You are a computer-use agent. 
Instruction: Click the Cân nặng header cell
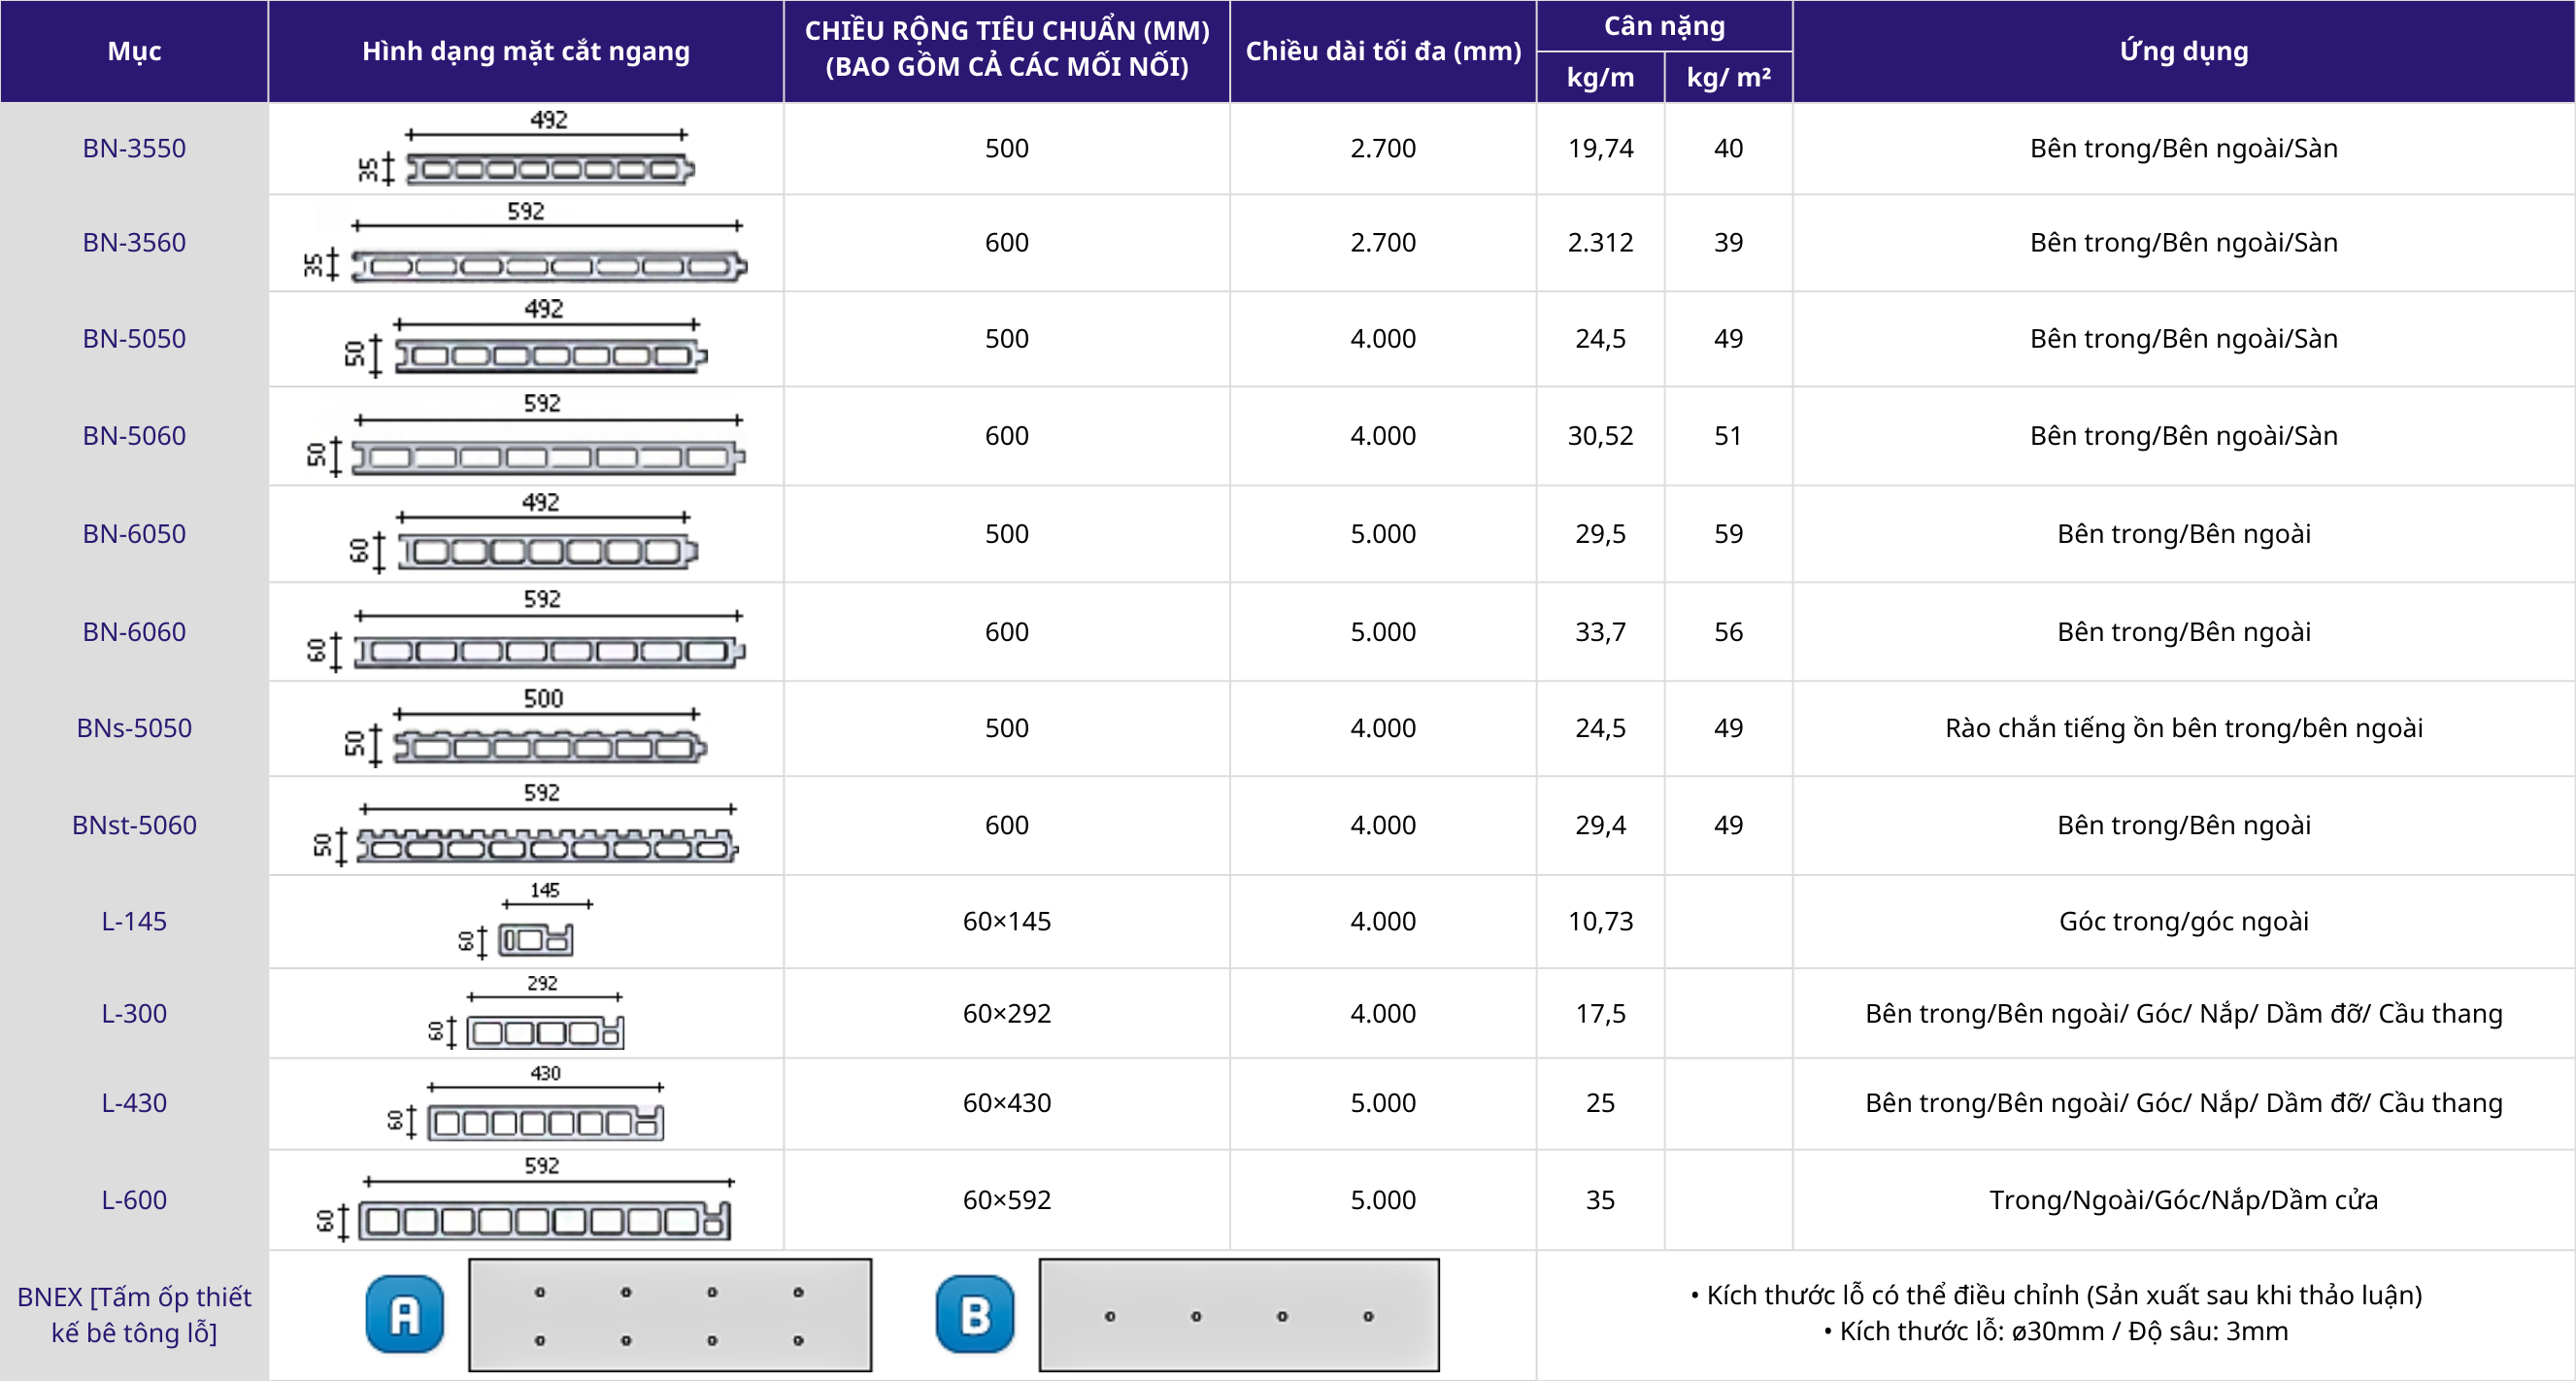(1663, 26)
